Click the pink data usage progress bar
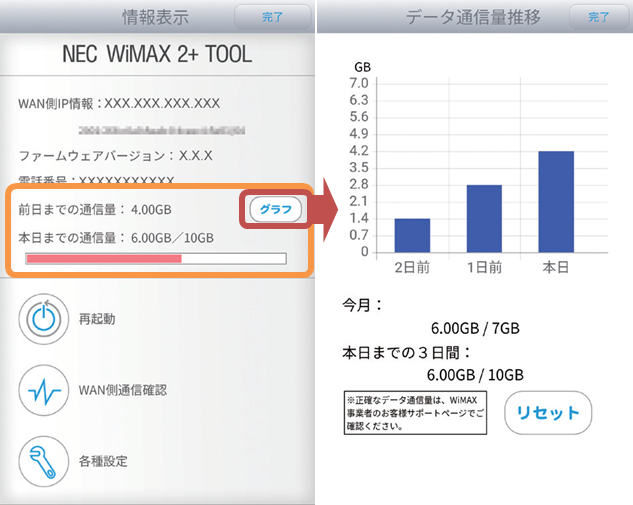This screenshot has width=633, height=505. [156, 259]
